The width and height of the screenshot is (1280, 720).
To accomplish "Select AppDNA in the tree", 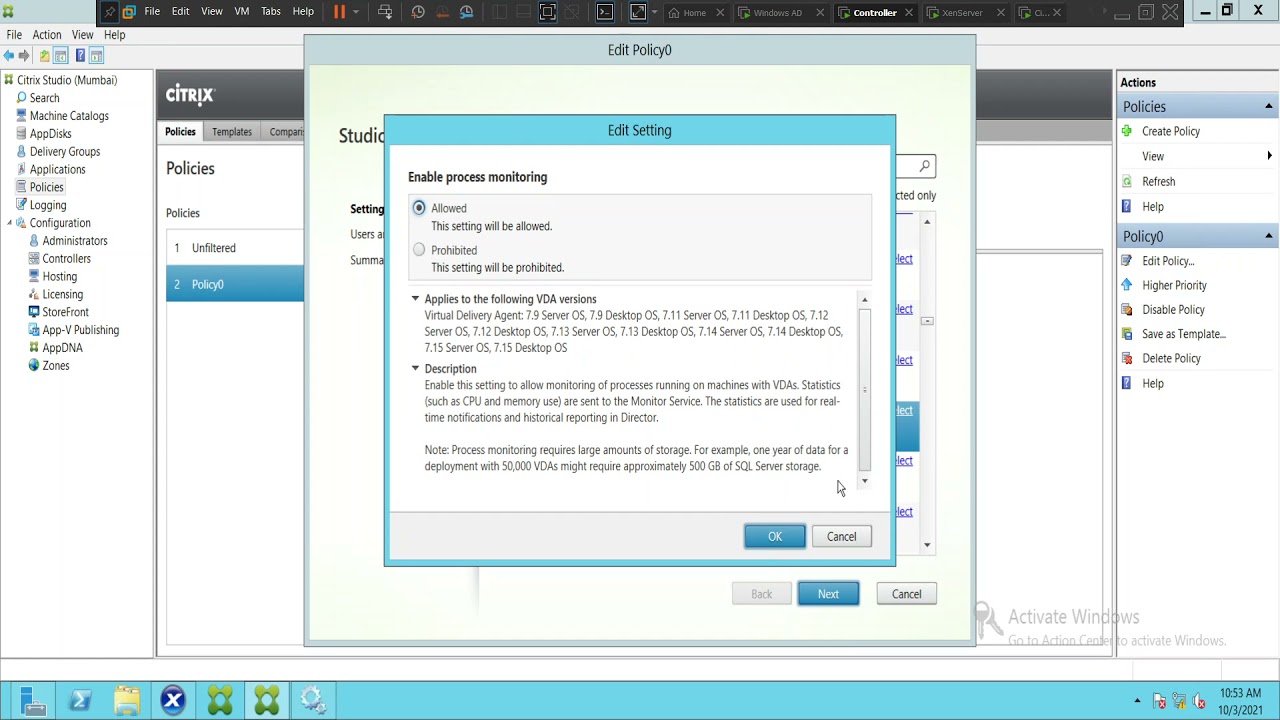I will pyautogui.click(x=62, y=348).
